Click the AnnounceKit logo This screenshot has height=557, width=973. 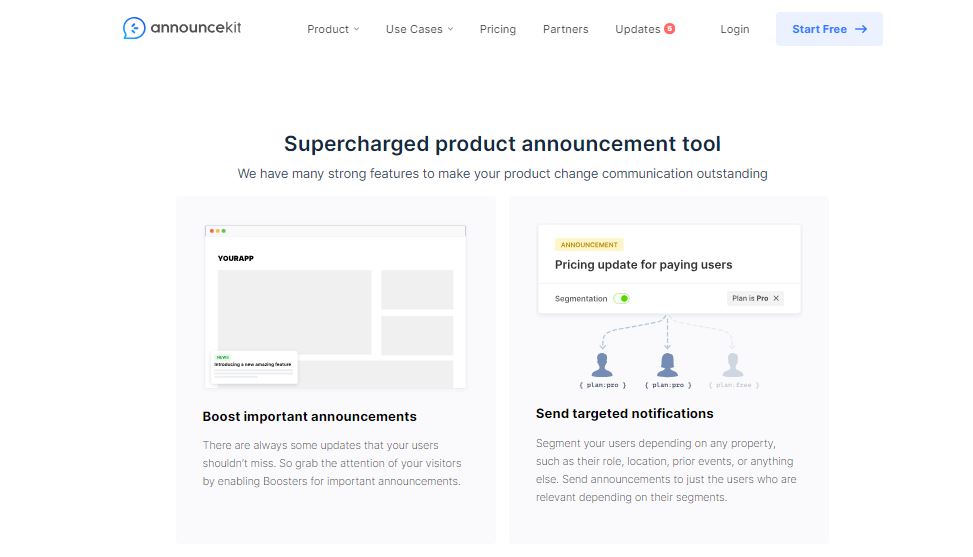(x=182, y=28)
